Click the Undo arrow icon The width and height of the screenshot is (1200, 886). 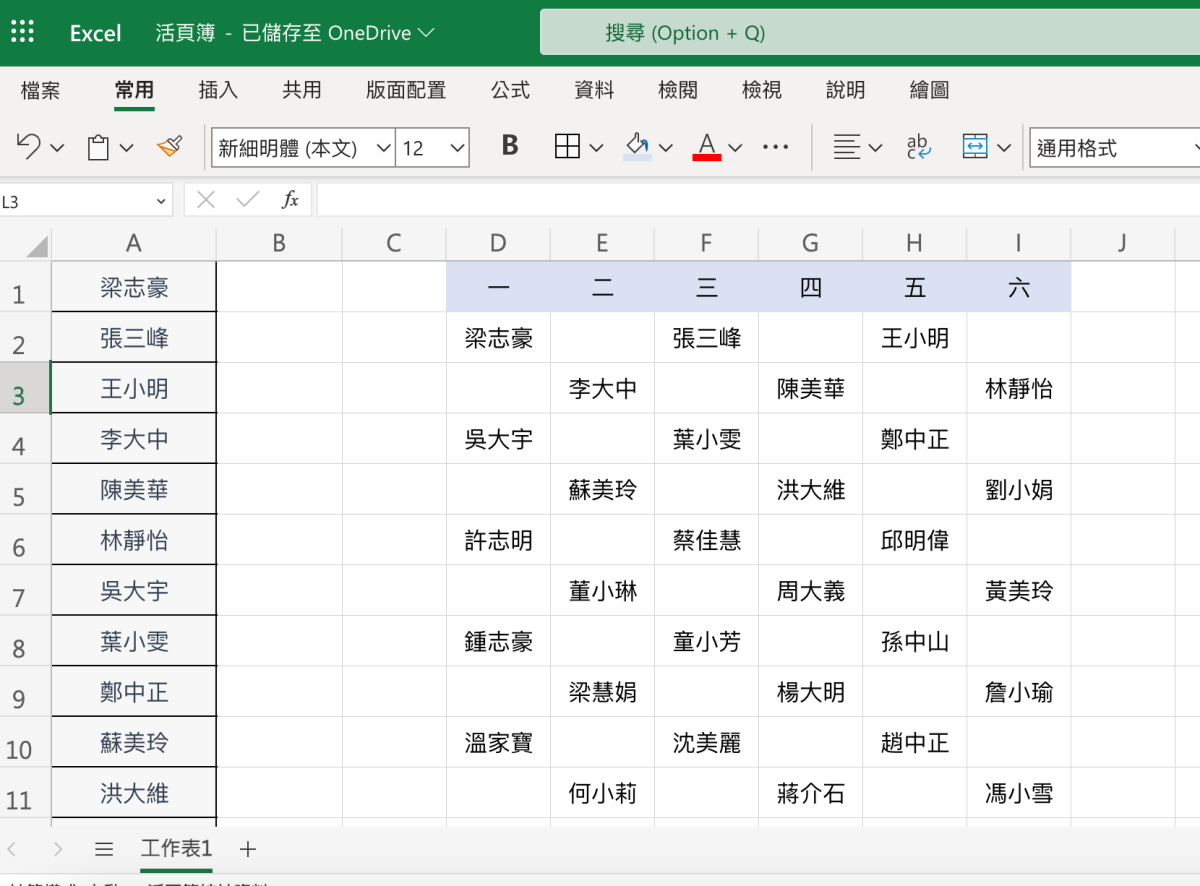[x=28, y=148]
